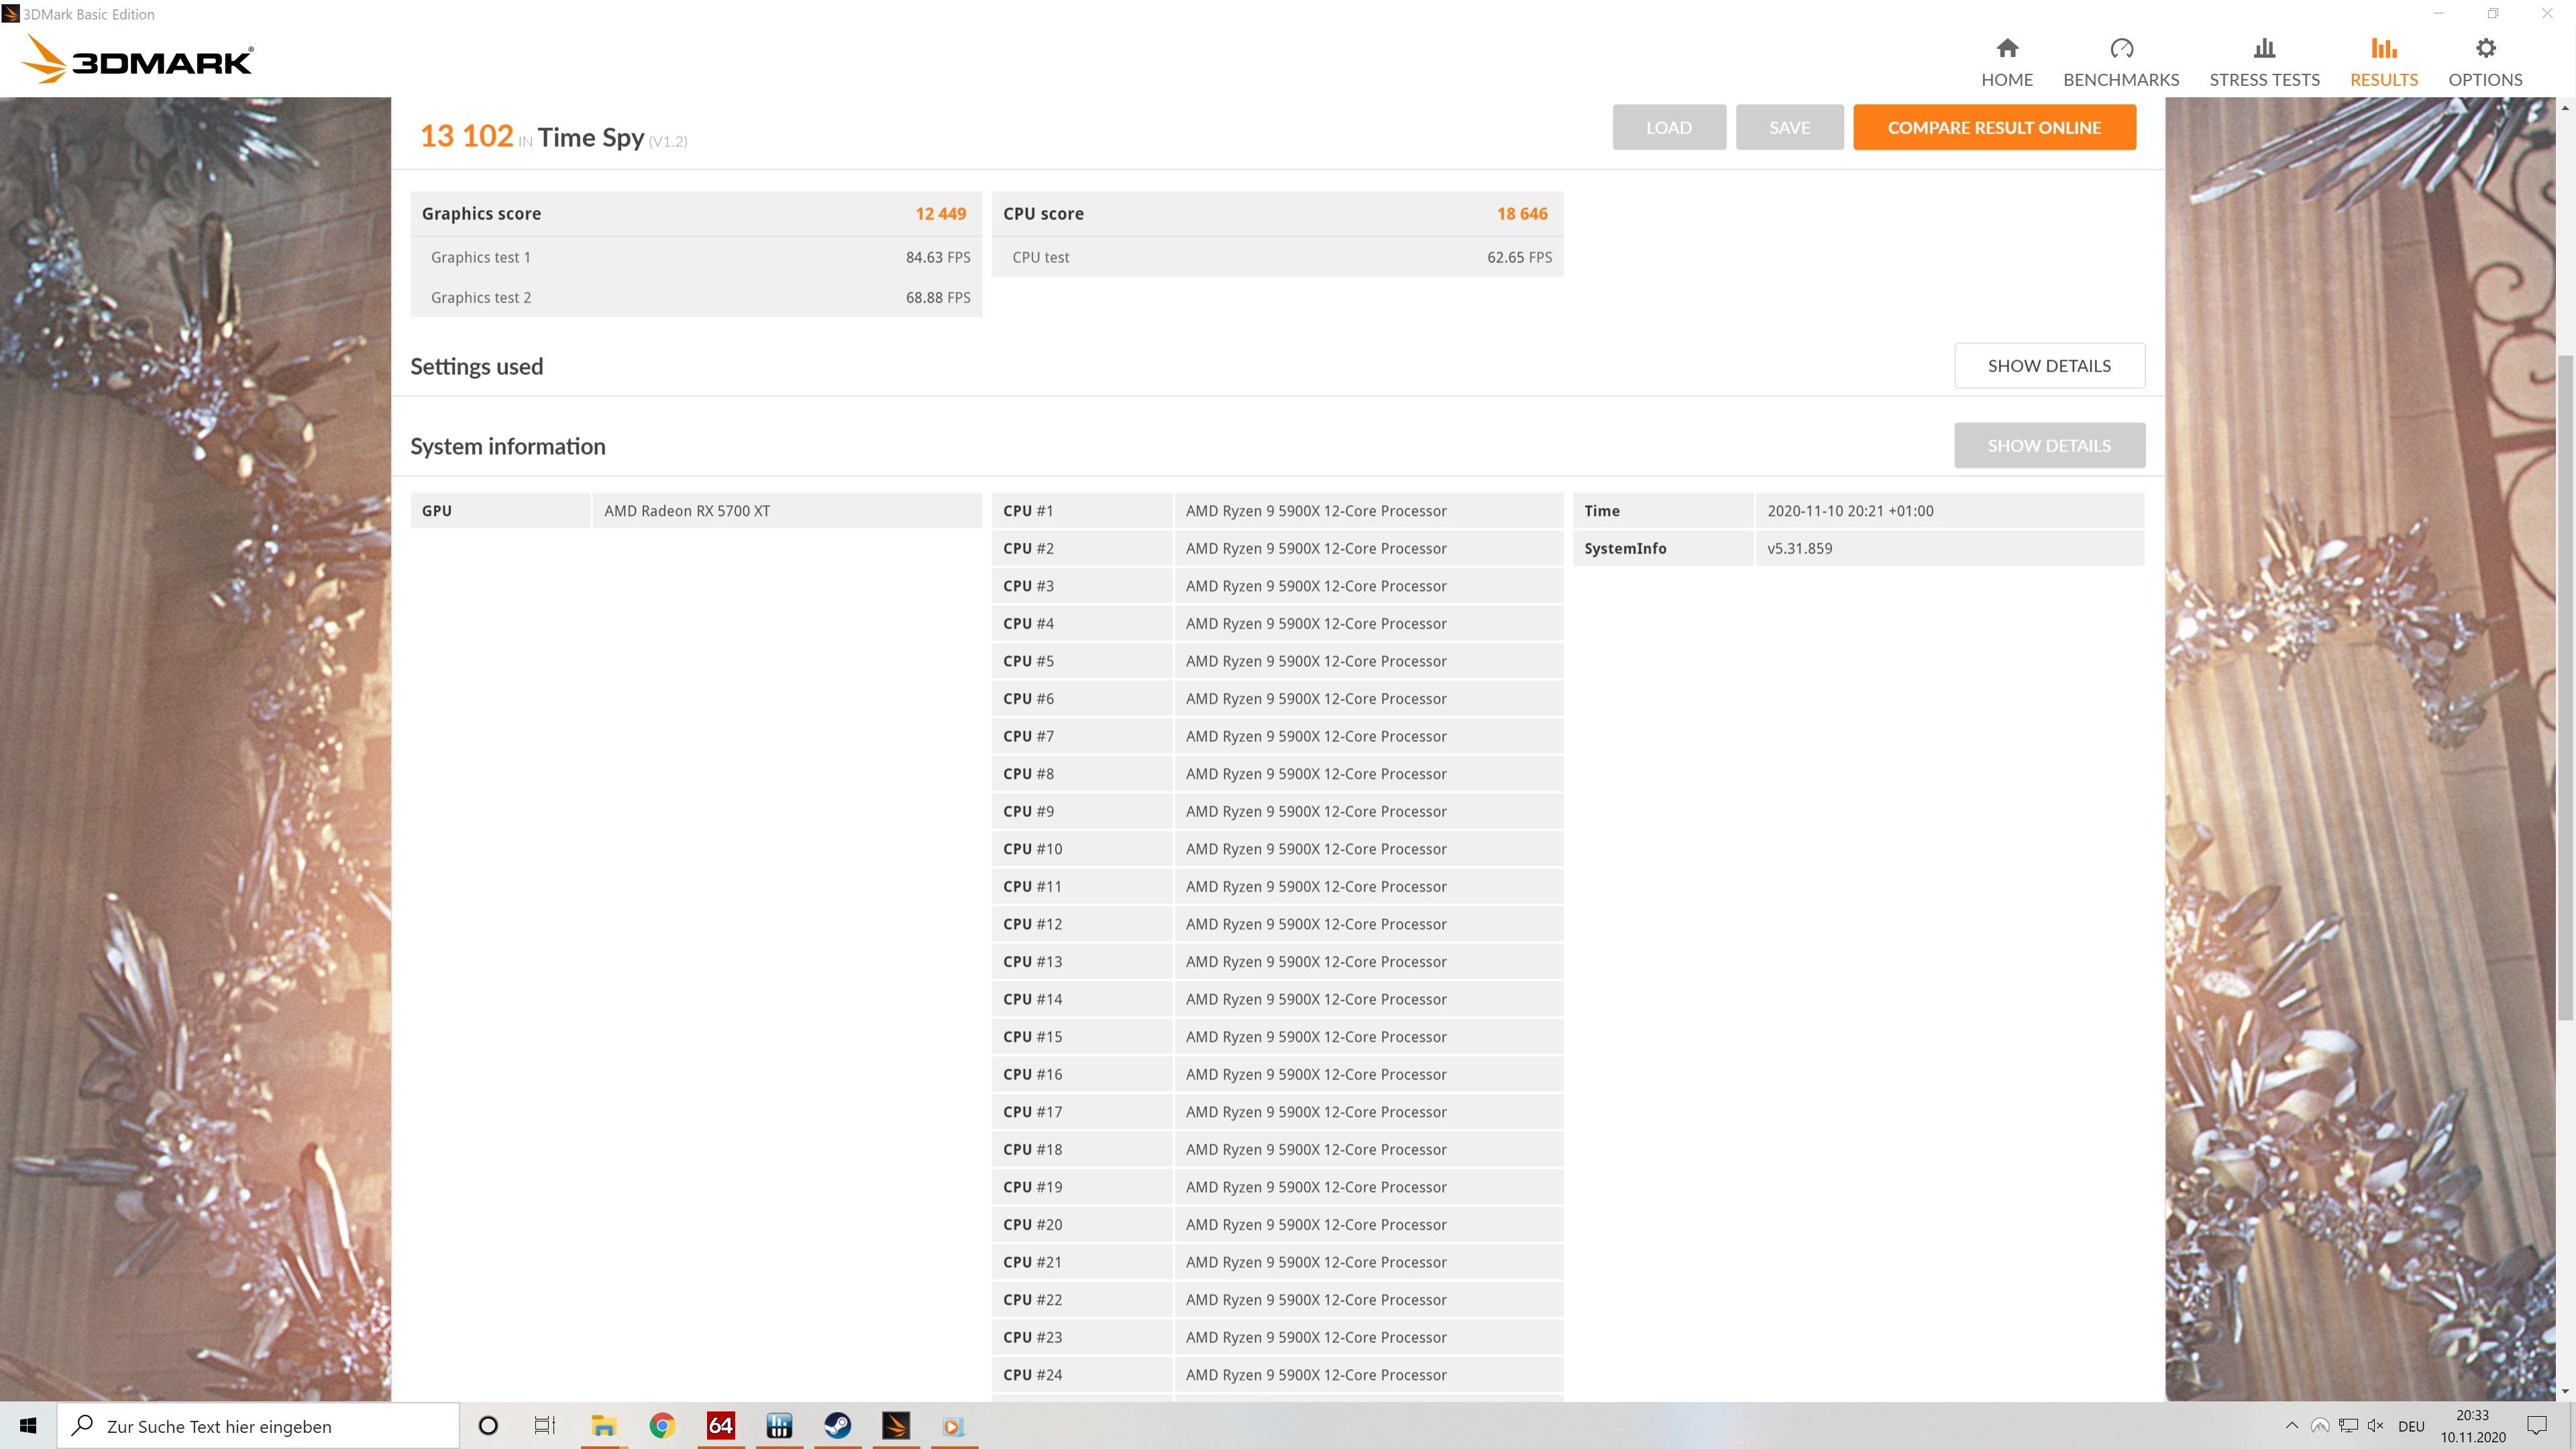The width and height of the screenshot is (2576, 1449).
Task: Go to Benchmarks gauge icon
Action: (x=2120, y=49)
